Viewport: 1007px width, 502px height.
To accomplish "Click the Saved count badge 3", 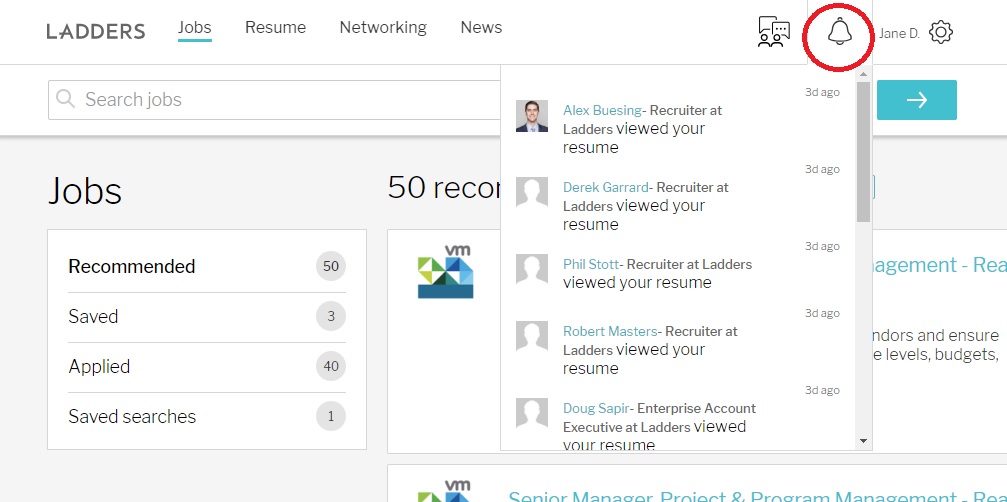I will [331, 316].
